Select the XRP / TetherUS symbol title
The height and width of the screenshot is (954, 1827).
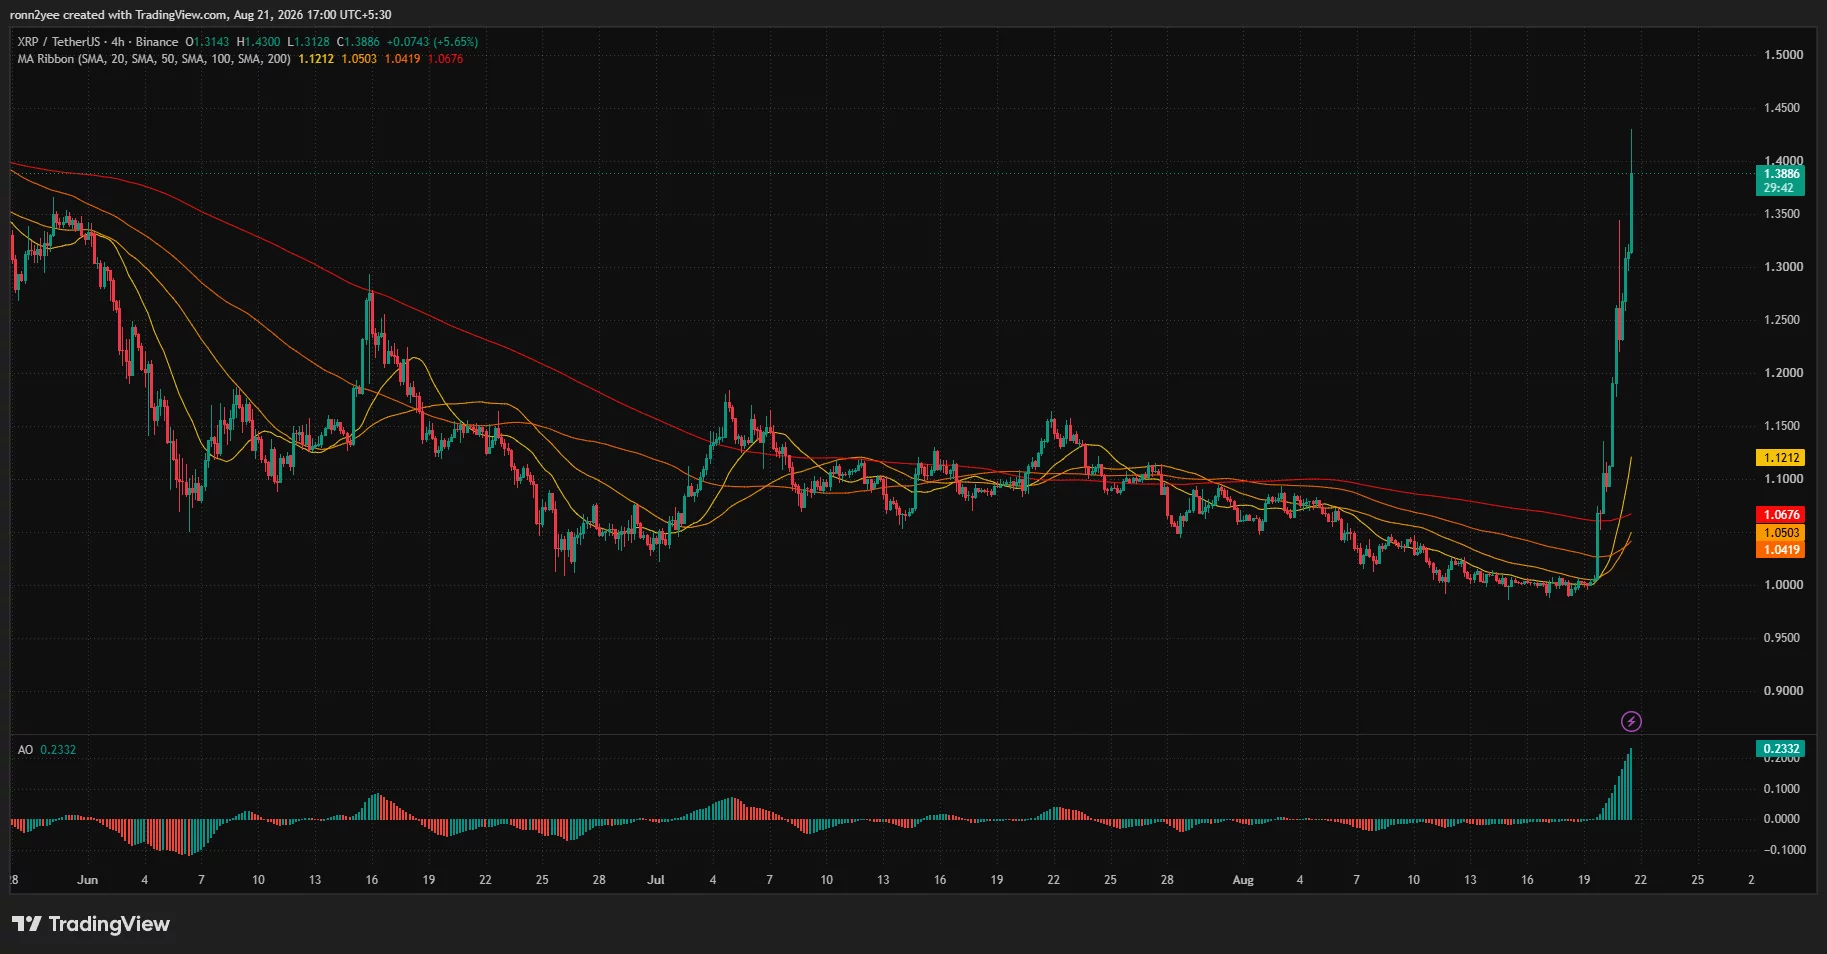click(98, 42)
